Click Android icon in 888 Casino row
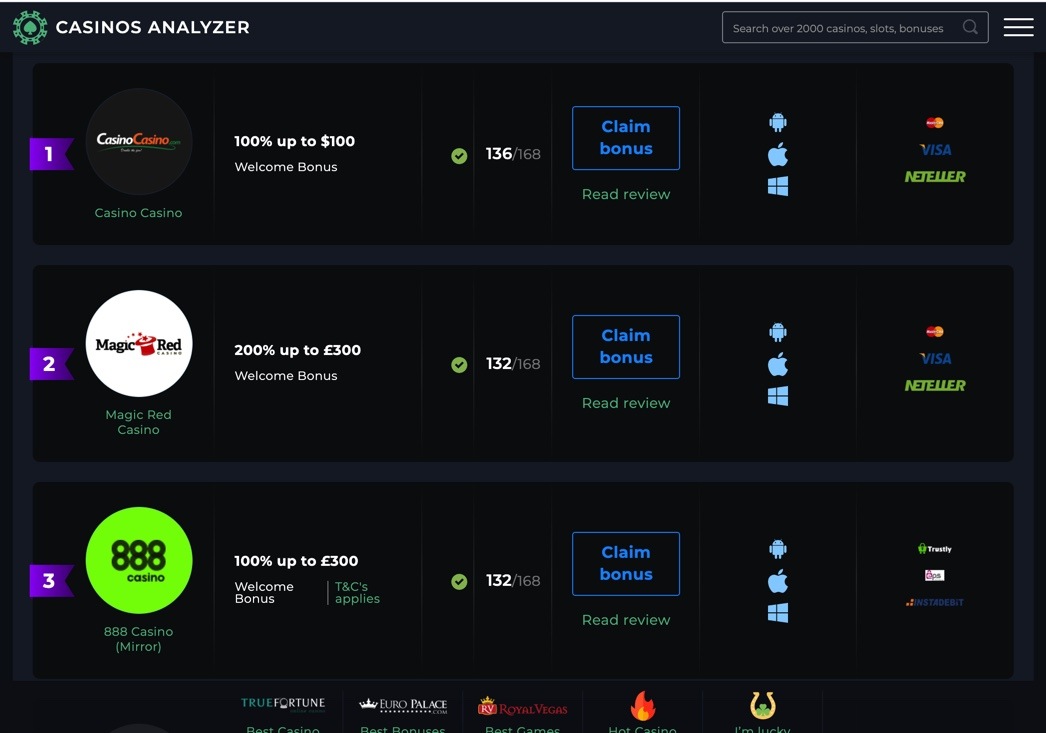This screenshot has height=733, width=1046. [778, 549]
